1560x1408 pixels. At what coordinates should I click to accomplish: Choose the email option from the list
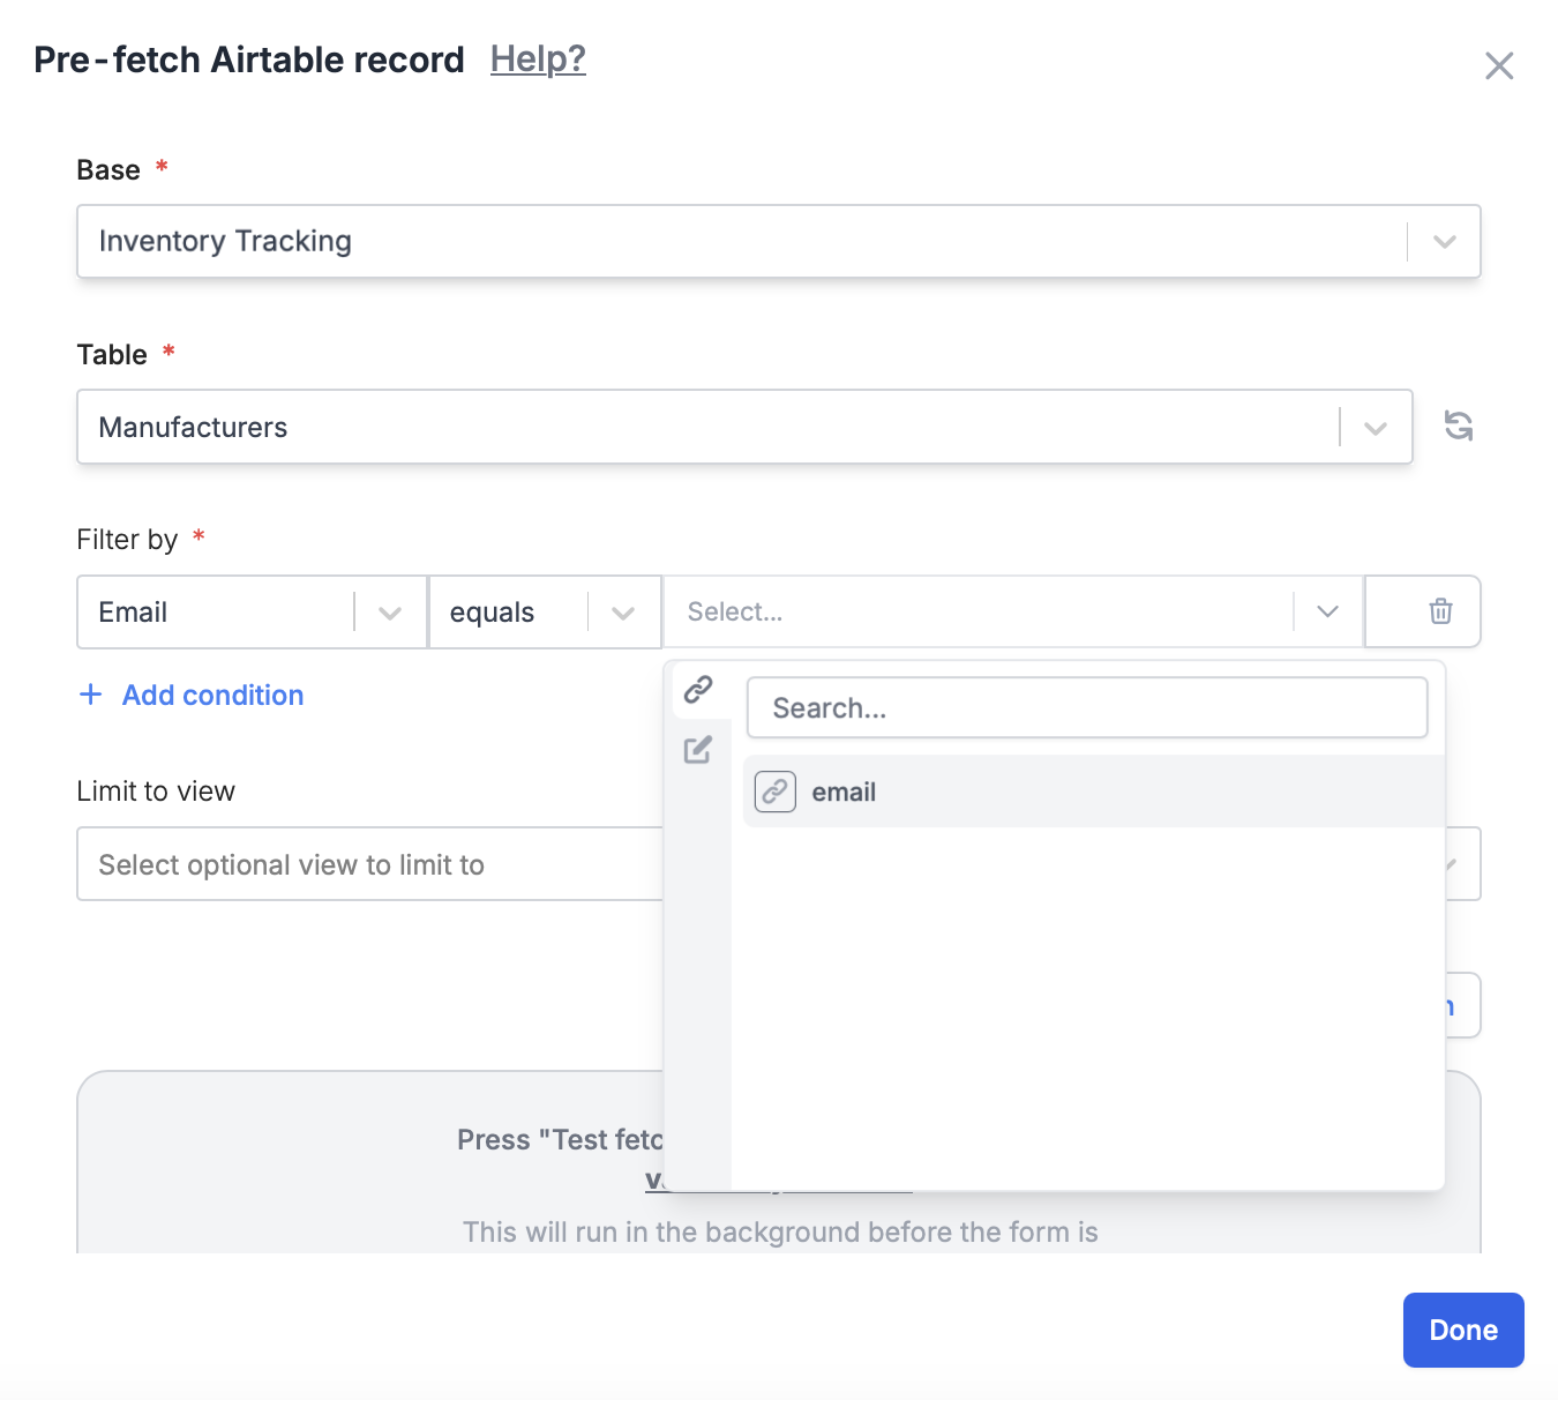click(845, 791)
